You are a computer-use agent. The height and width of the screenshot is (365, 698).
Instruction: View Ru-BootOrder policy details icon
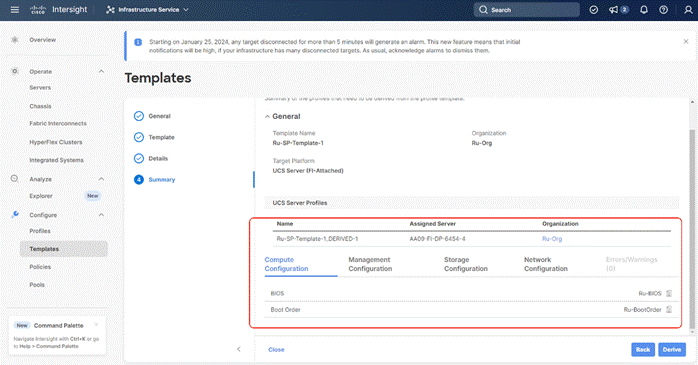(669, 310)
